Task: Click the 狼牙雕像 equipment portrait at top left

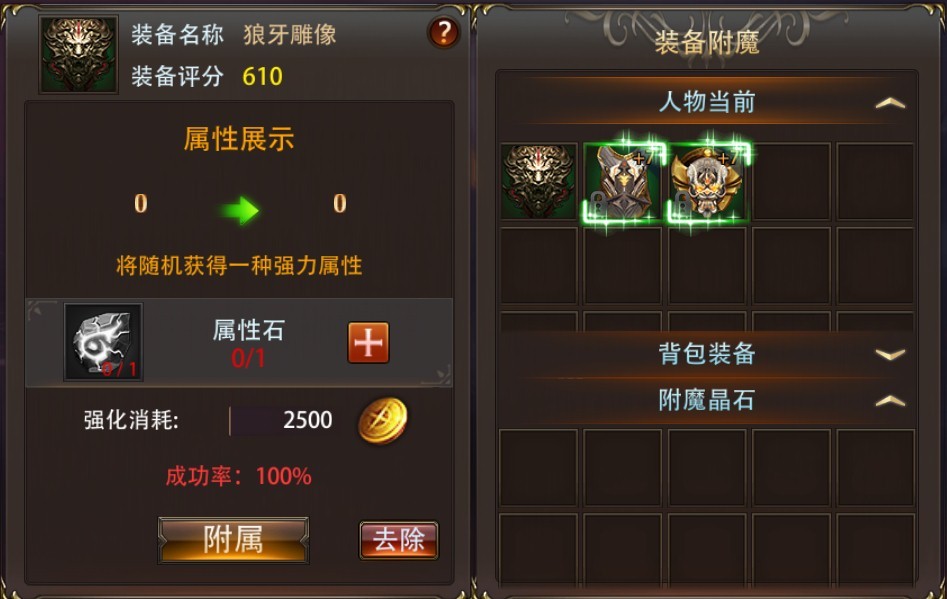Action: (79, 54)
